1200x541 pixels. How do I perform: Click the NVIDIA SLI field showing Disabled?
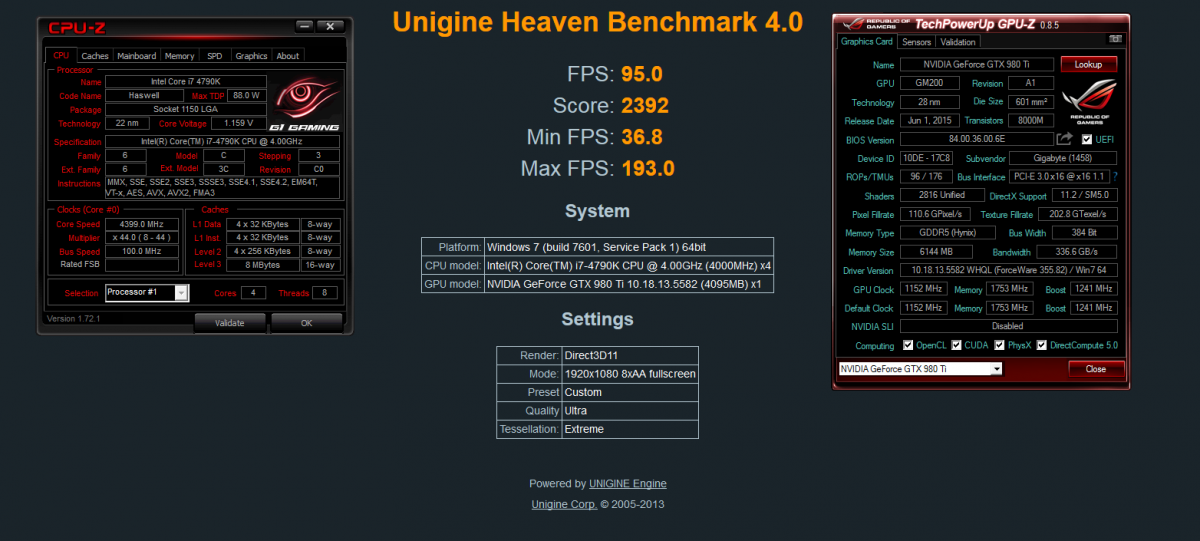pos(1008,326)
